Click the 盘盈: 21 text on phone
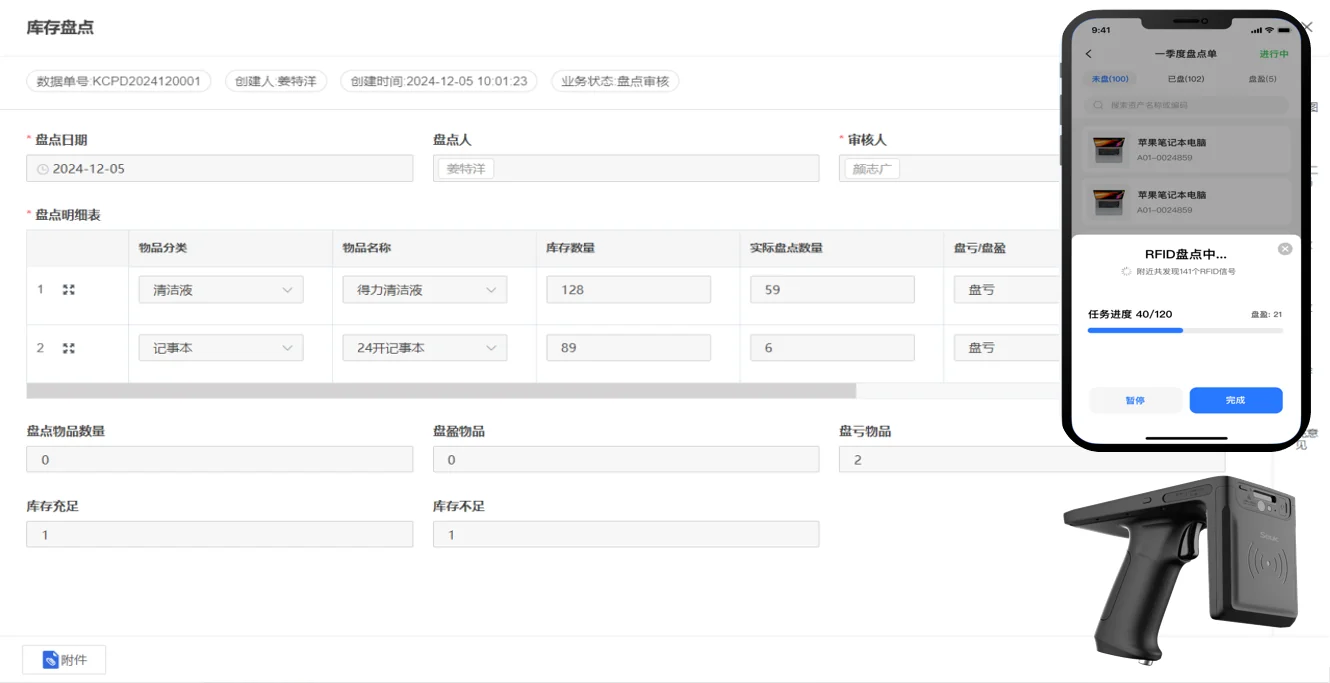This screenshot has width=1330, height=683. (1267, 314)
